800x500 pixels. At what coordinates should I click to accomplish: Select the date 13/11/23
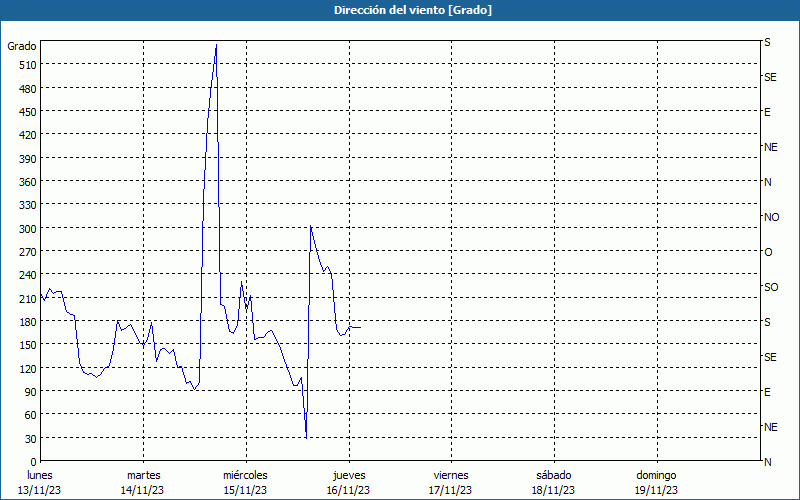tap(40, 491)
